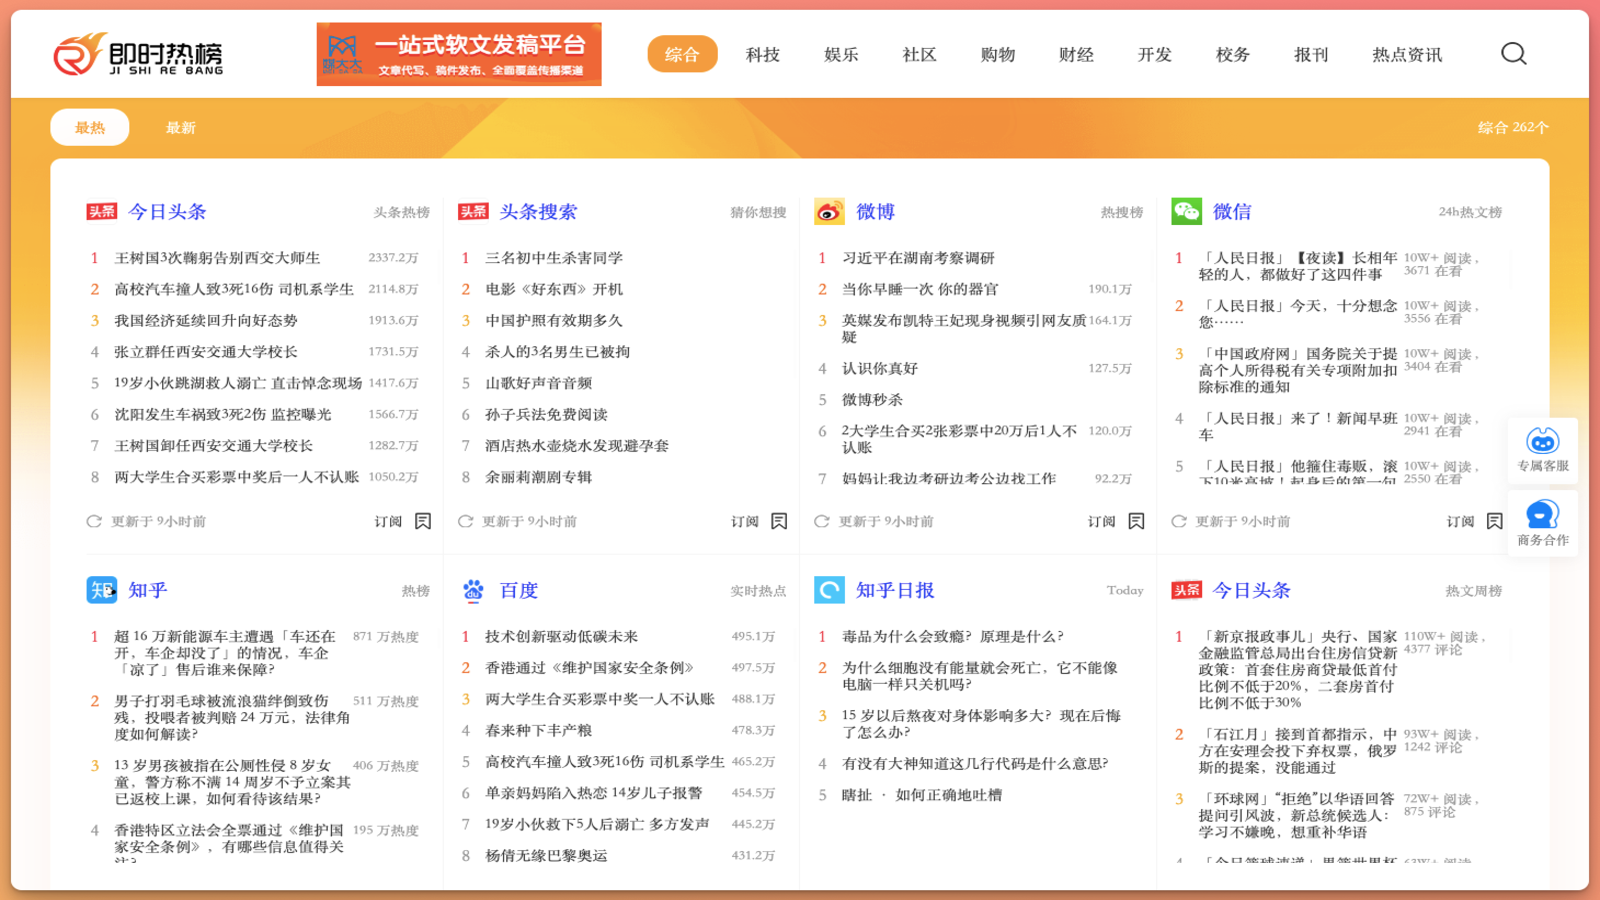
Task: Open search item 酒店热水壶烧水发现避孕套
Action: coord(577,445)
